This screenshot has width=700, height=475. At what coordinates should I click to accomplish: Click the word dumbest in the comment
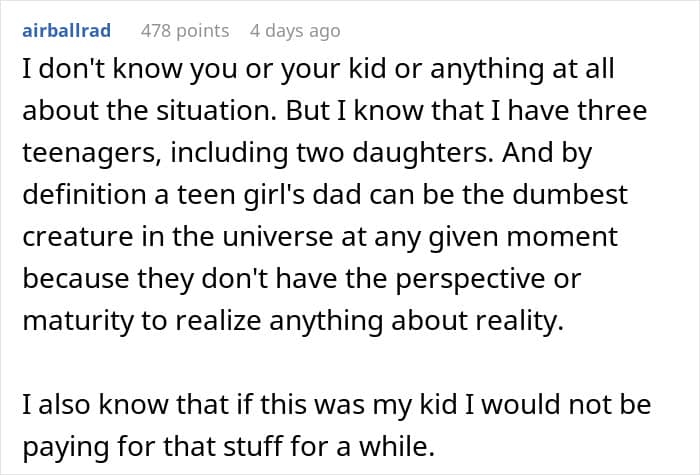pyautogui.click(x=570, y=194)
